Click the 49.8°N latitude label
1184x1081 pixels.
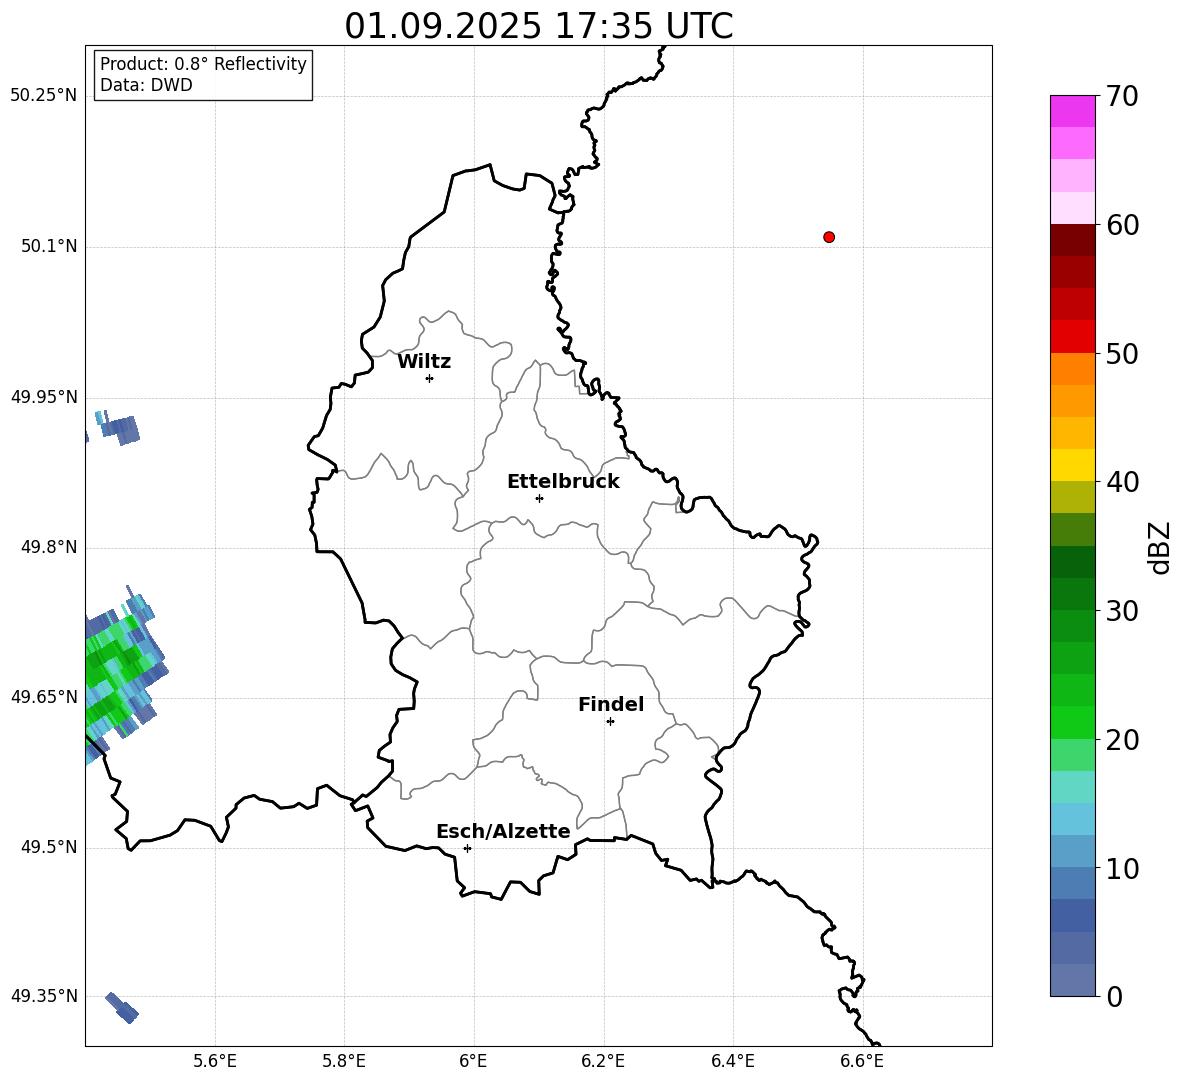[x=49, y=547]
